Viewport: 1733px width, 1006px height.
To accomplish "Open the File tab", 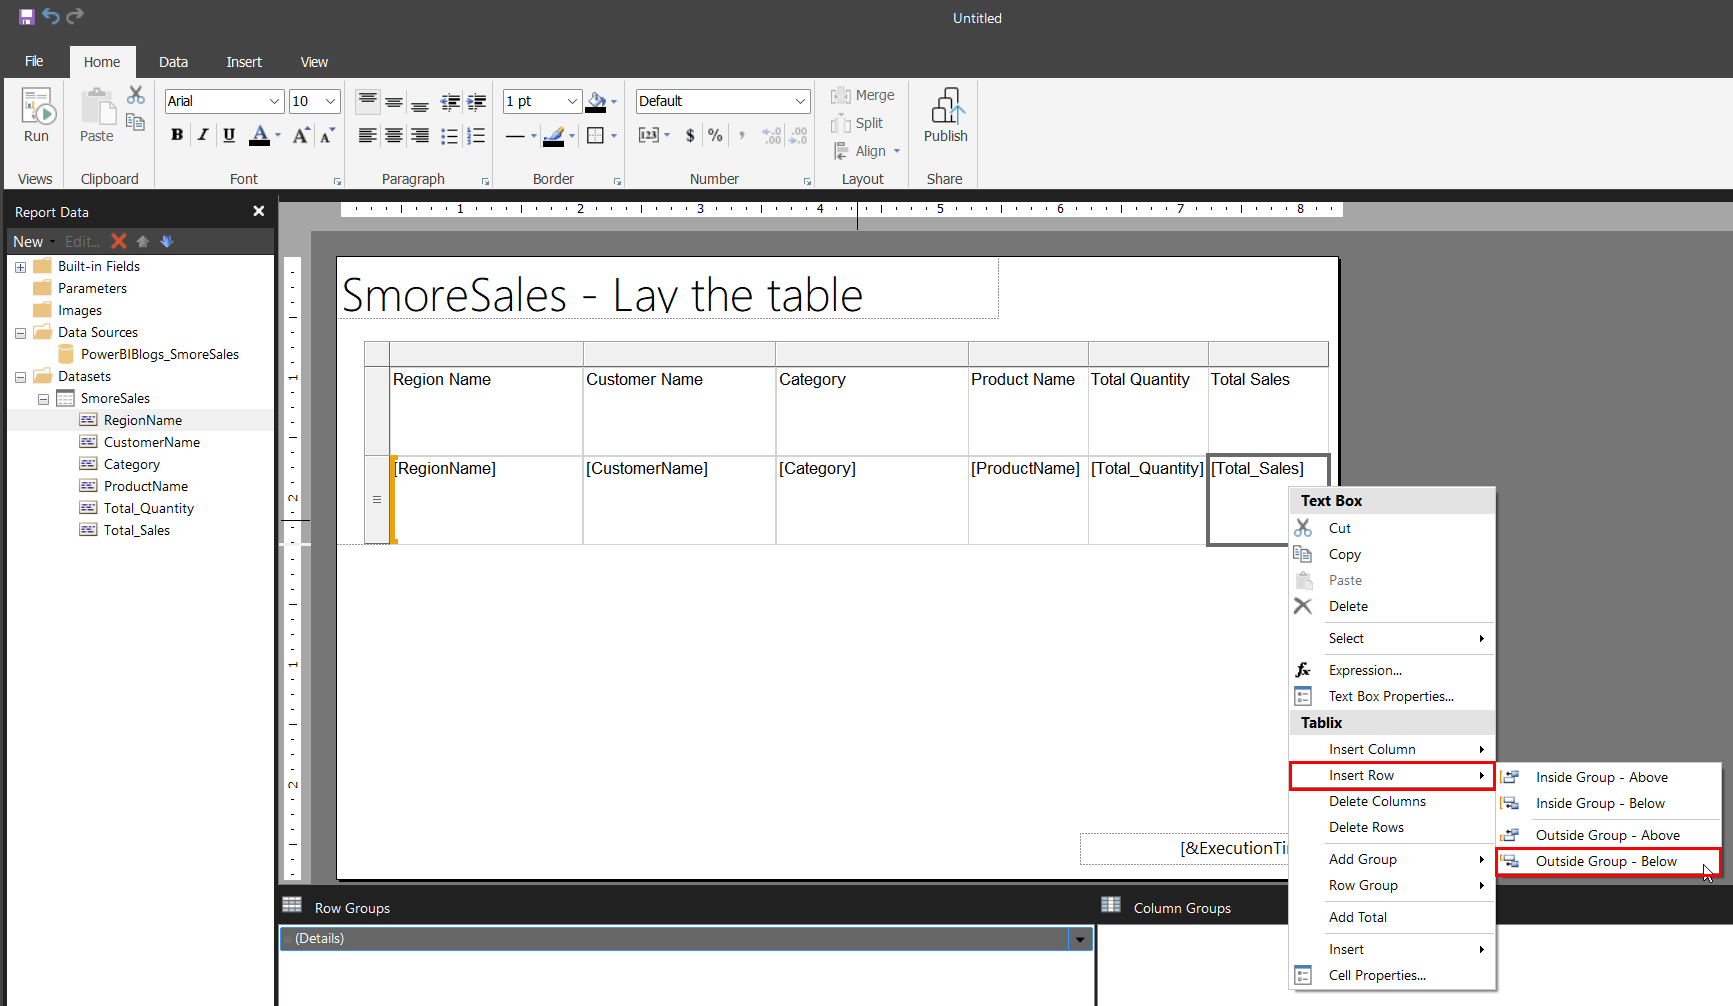I will [x=34, y=62].
